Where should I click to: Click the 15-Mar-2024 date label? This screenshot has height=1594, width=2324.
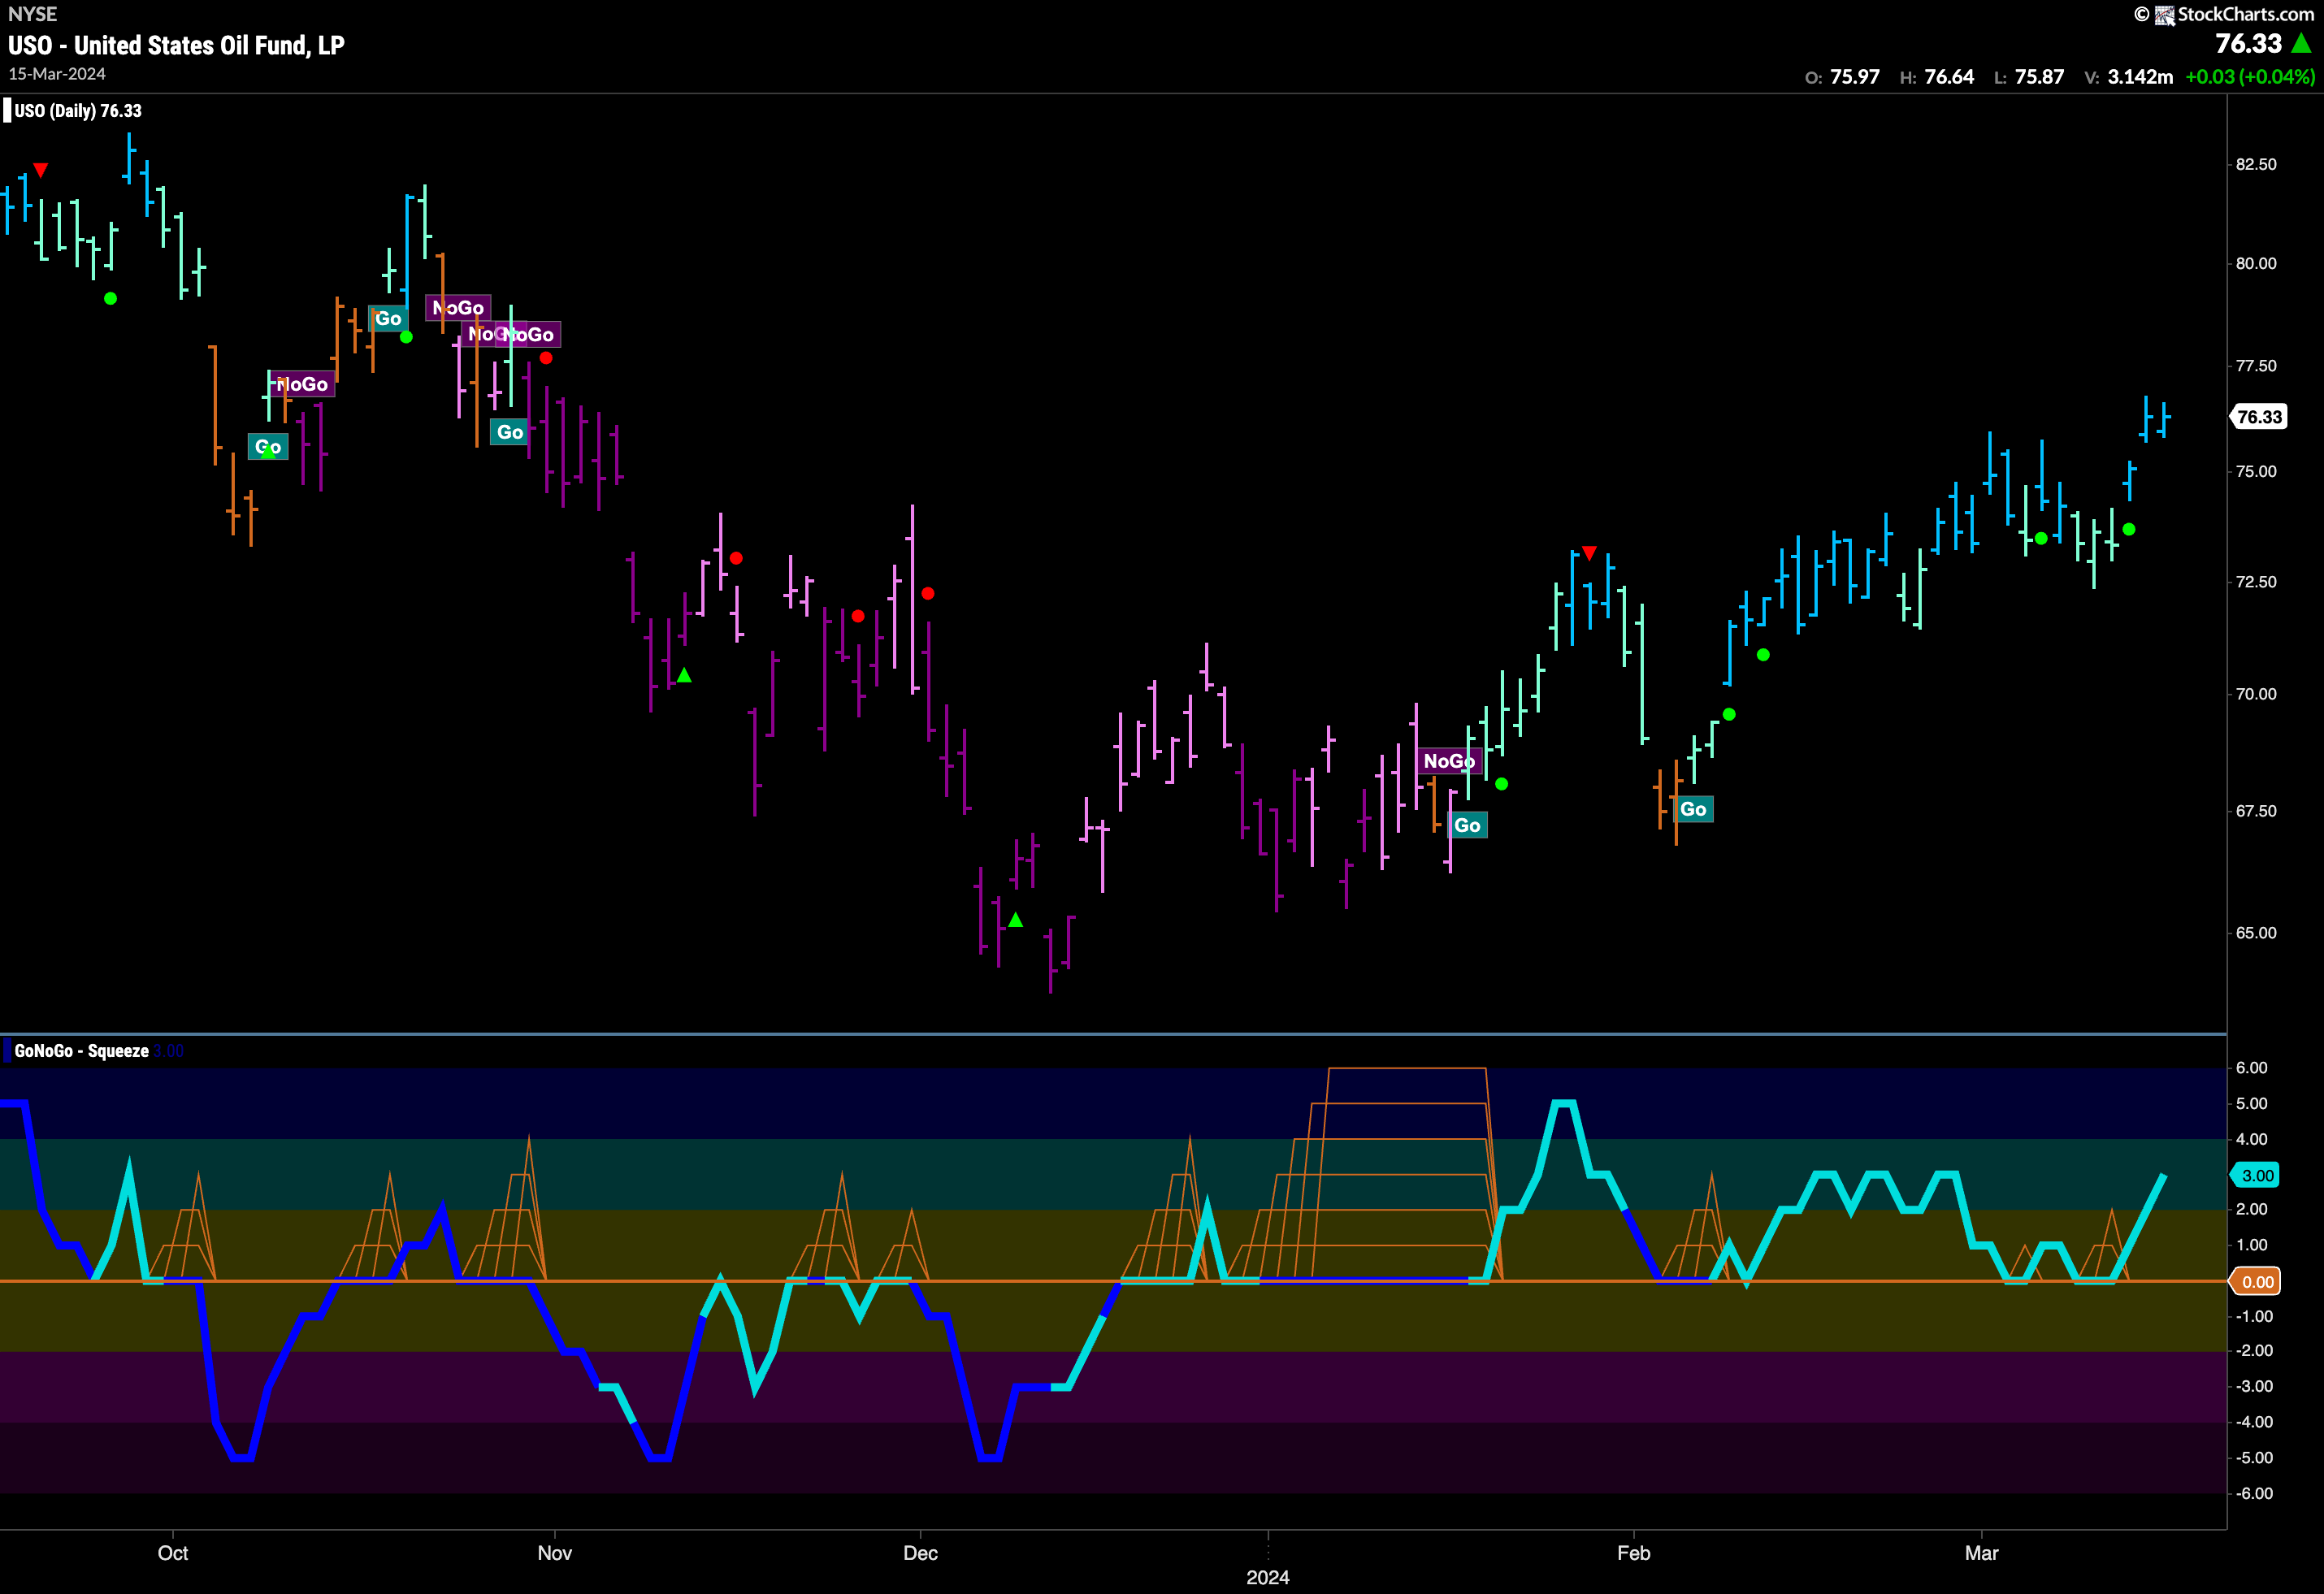pyautogui.click(x=57, y=74)
